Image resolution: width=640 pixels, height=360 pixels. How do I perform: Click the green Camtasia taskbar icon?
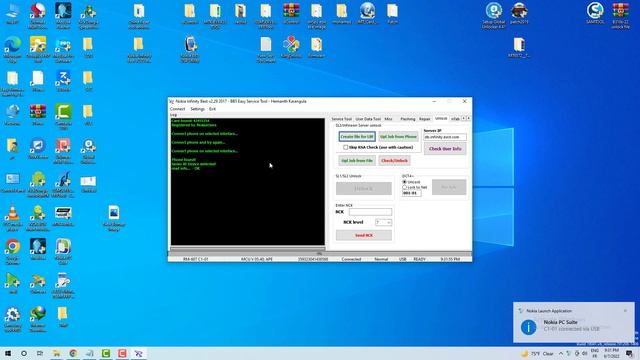tap(106, 353)
